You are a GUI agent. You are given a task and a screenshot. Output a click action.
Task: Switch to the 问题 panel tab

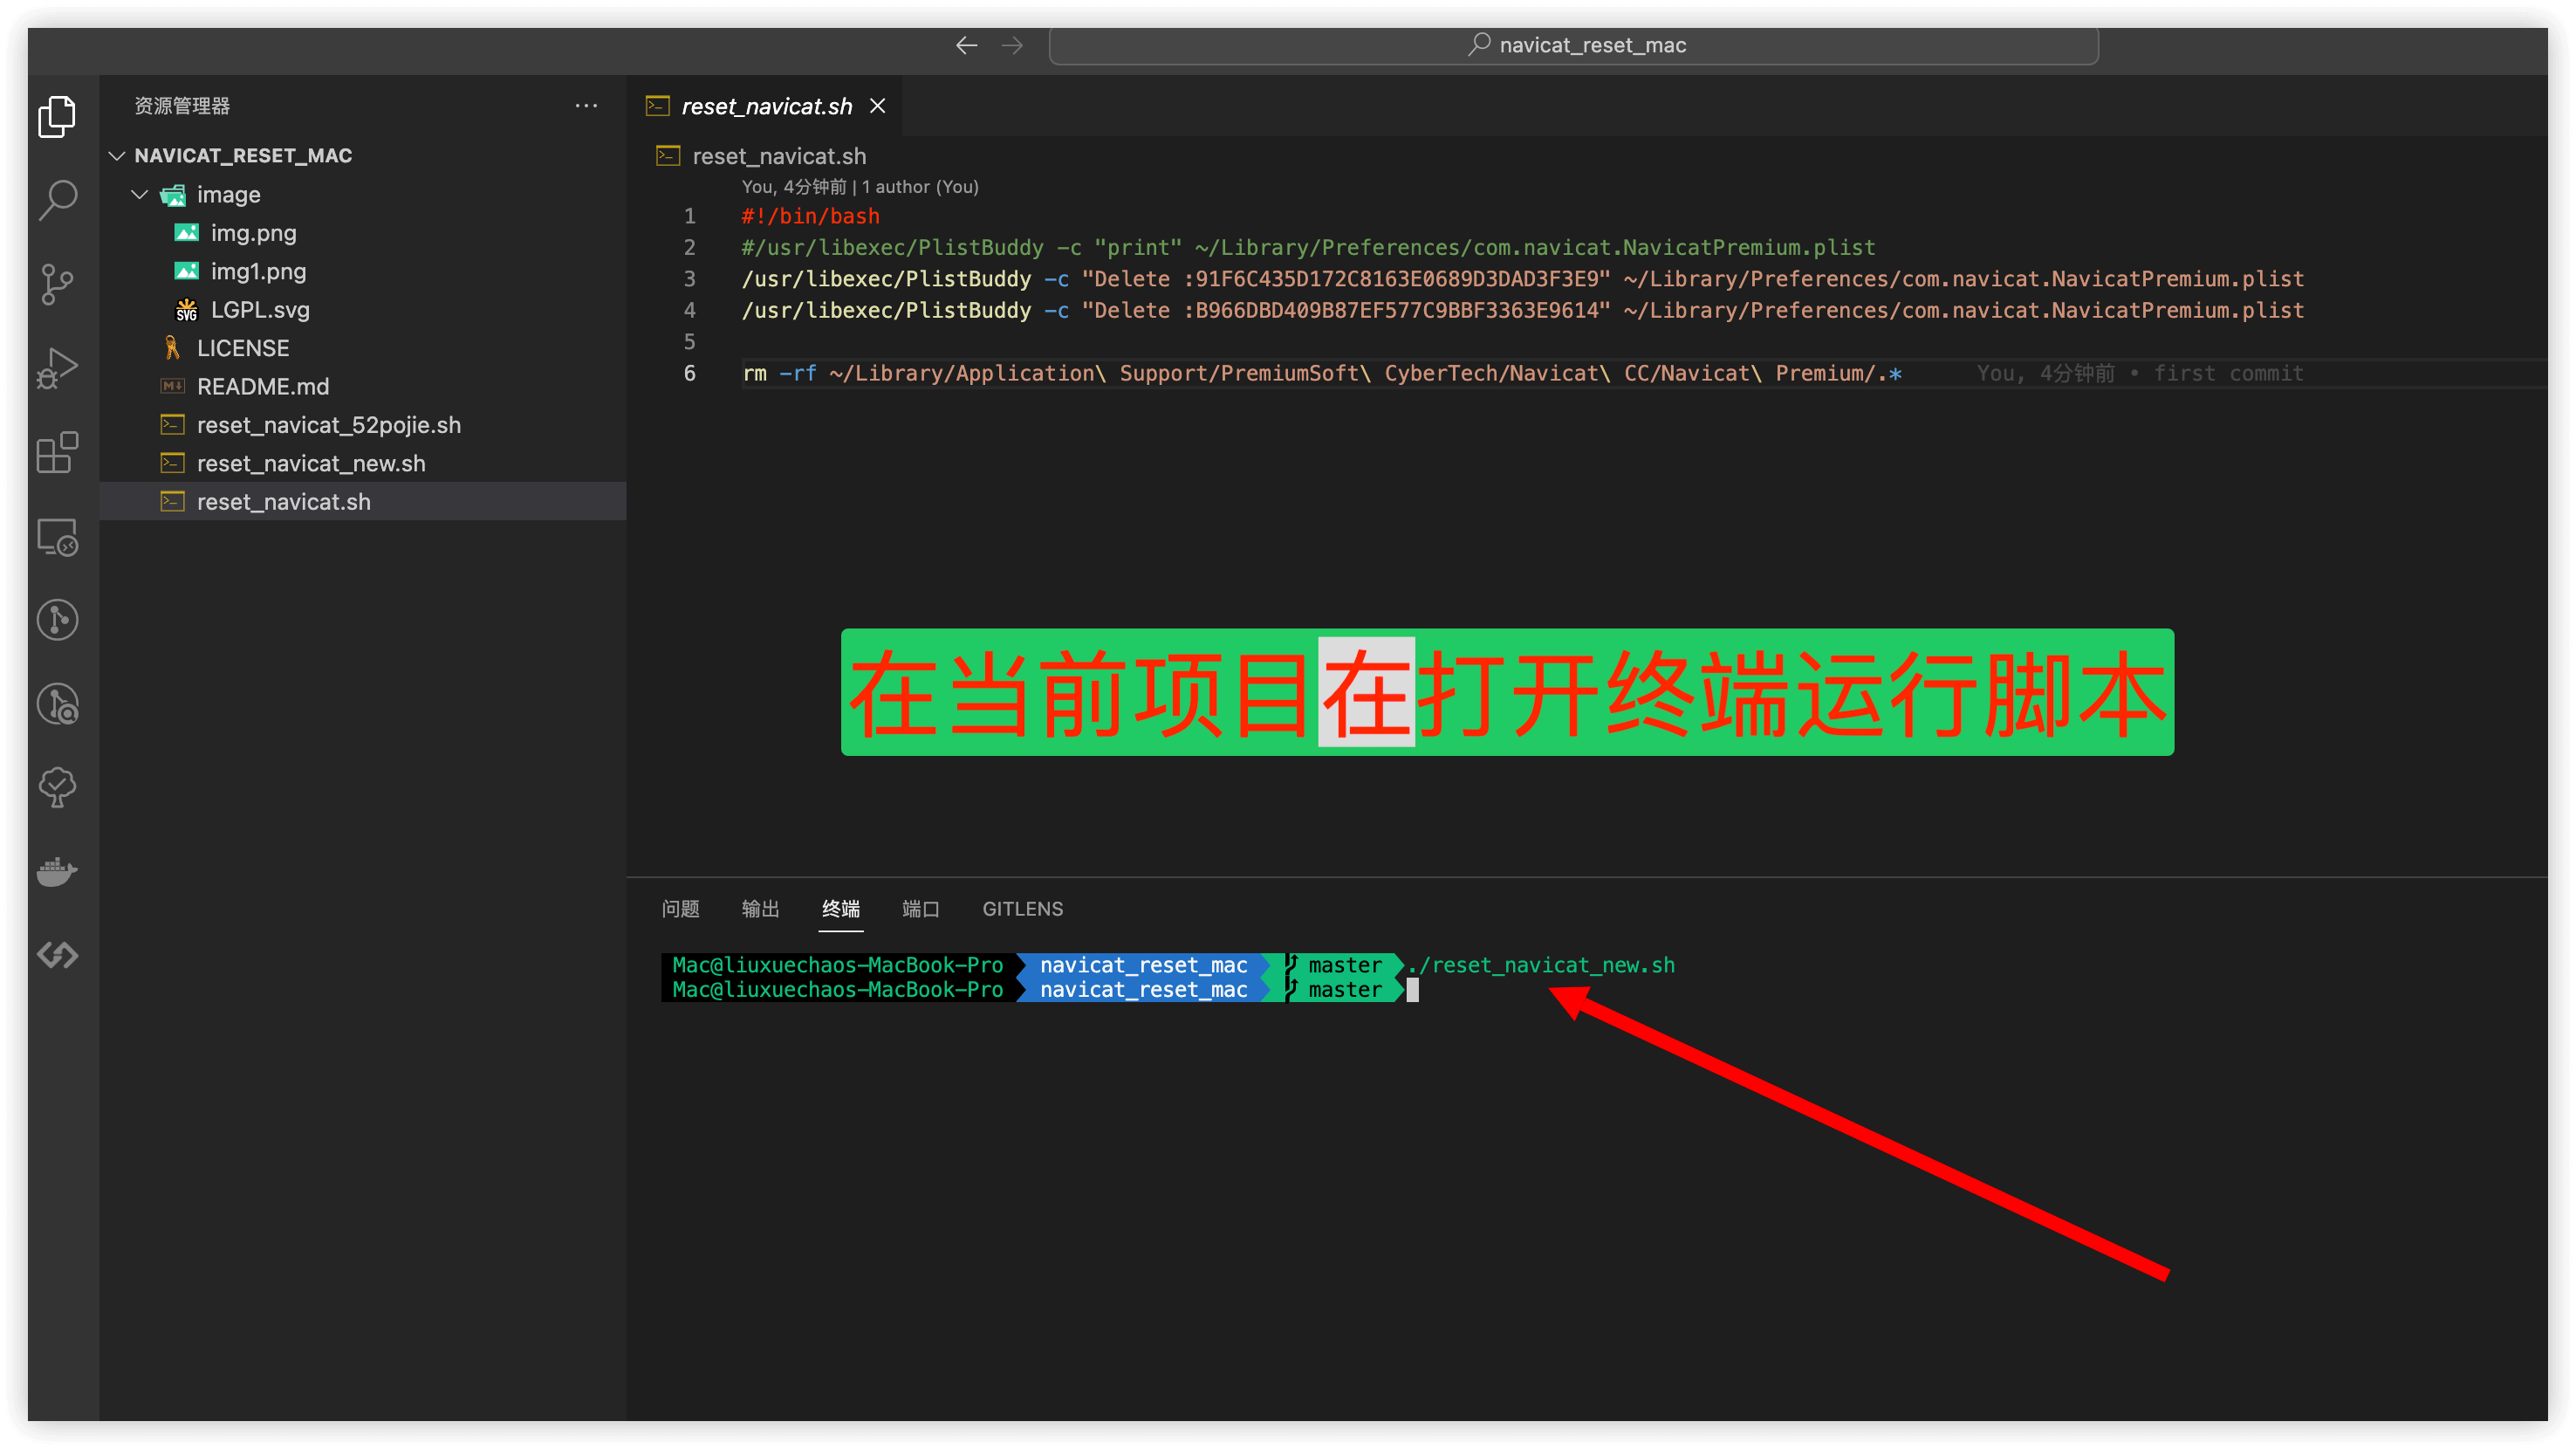pos(680,909)
